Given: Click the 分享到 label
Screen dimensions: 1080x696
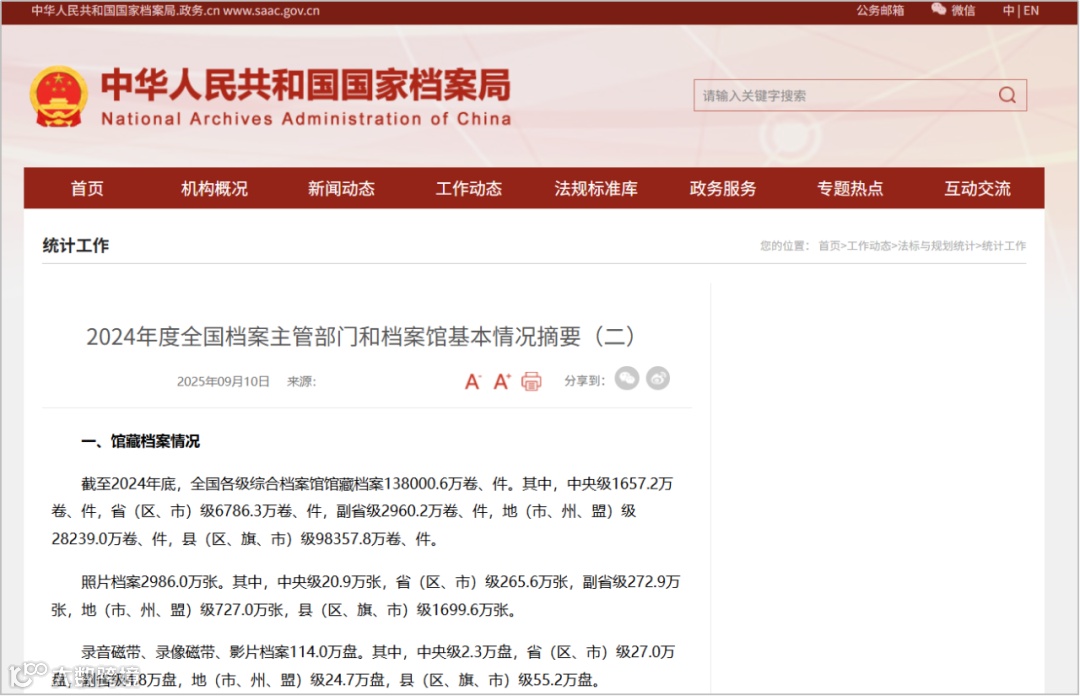Looking at the screenshot, I should click(x=584, y=380).
